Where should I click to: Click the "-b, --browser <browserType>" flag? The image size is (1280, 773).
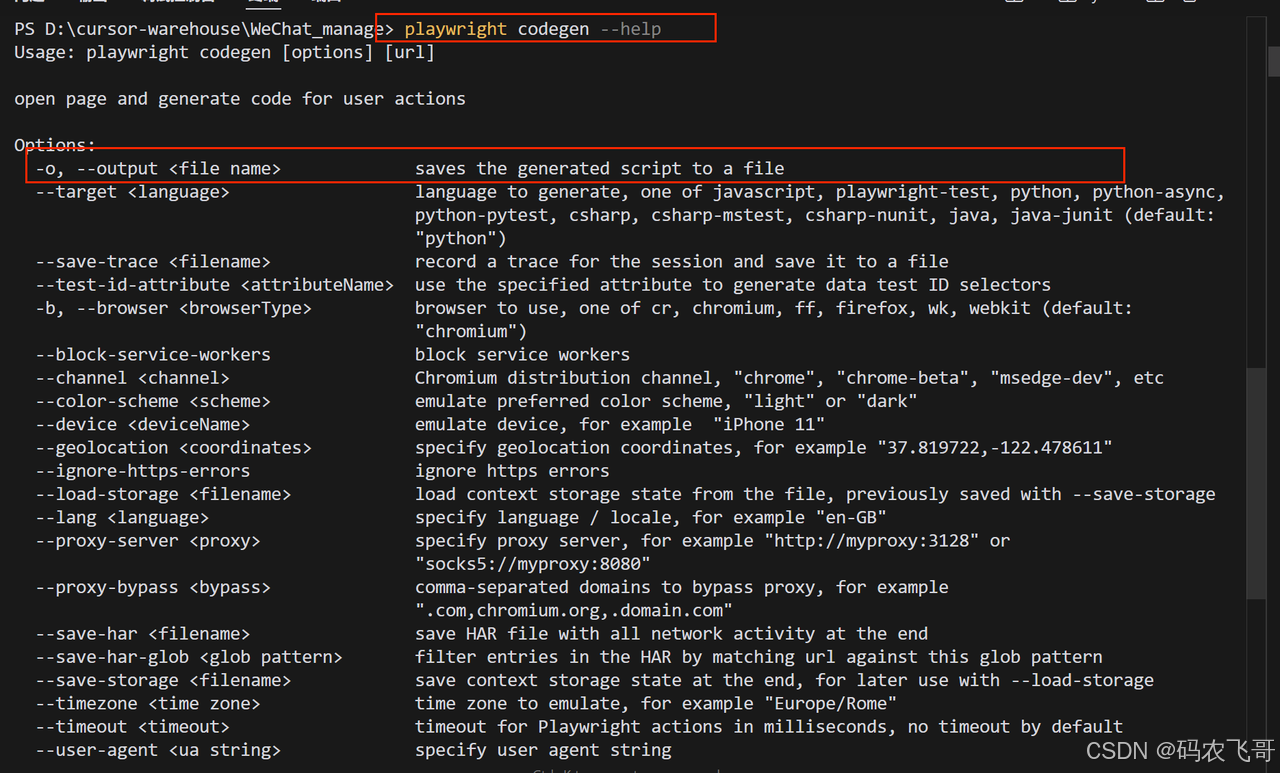tap(173, 308)
